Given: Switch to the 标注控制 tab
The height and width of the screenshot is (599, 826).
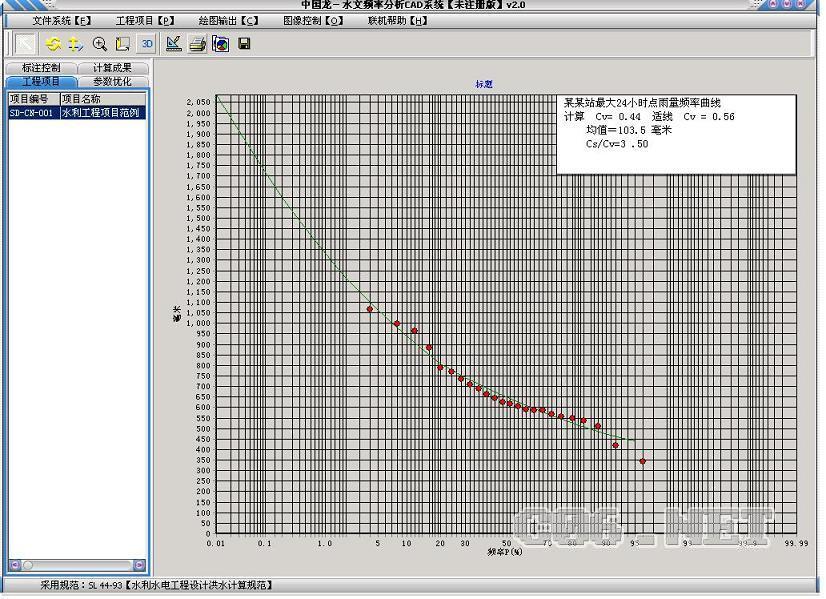Looking at the screenshot, I should [41, 67].
